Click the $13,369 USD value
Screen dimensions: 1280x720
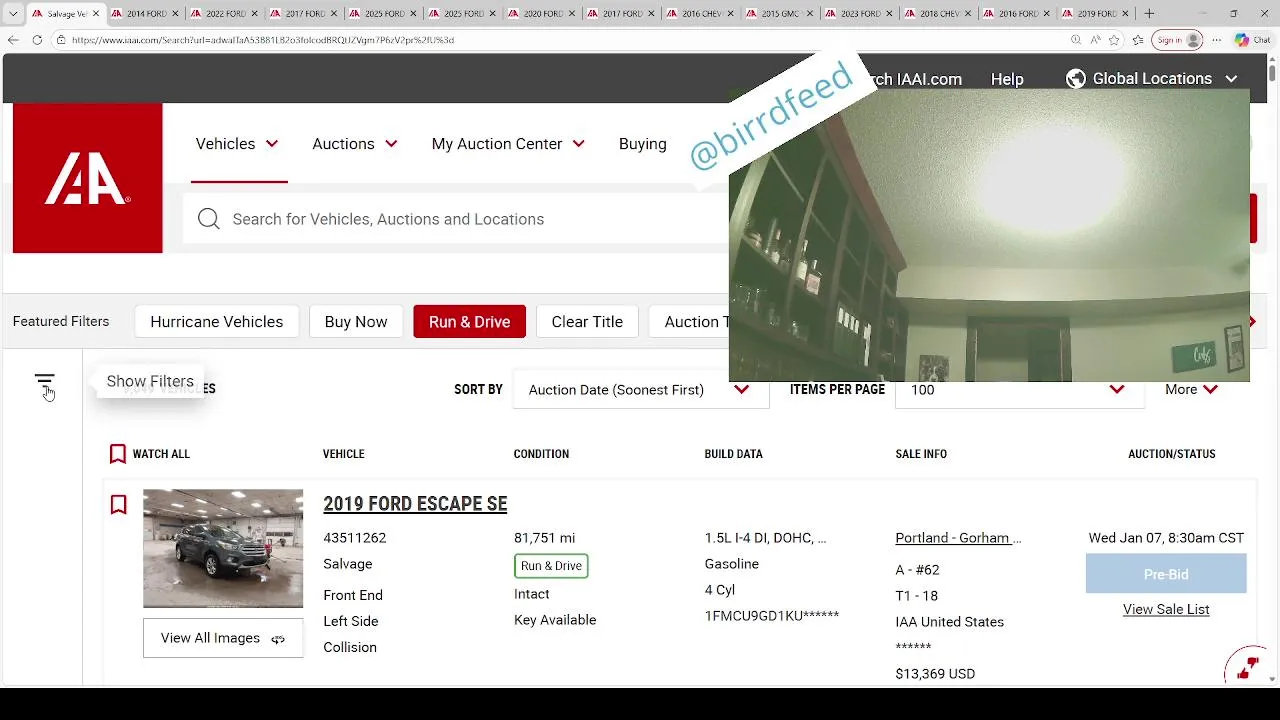(935, 674)
